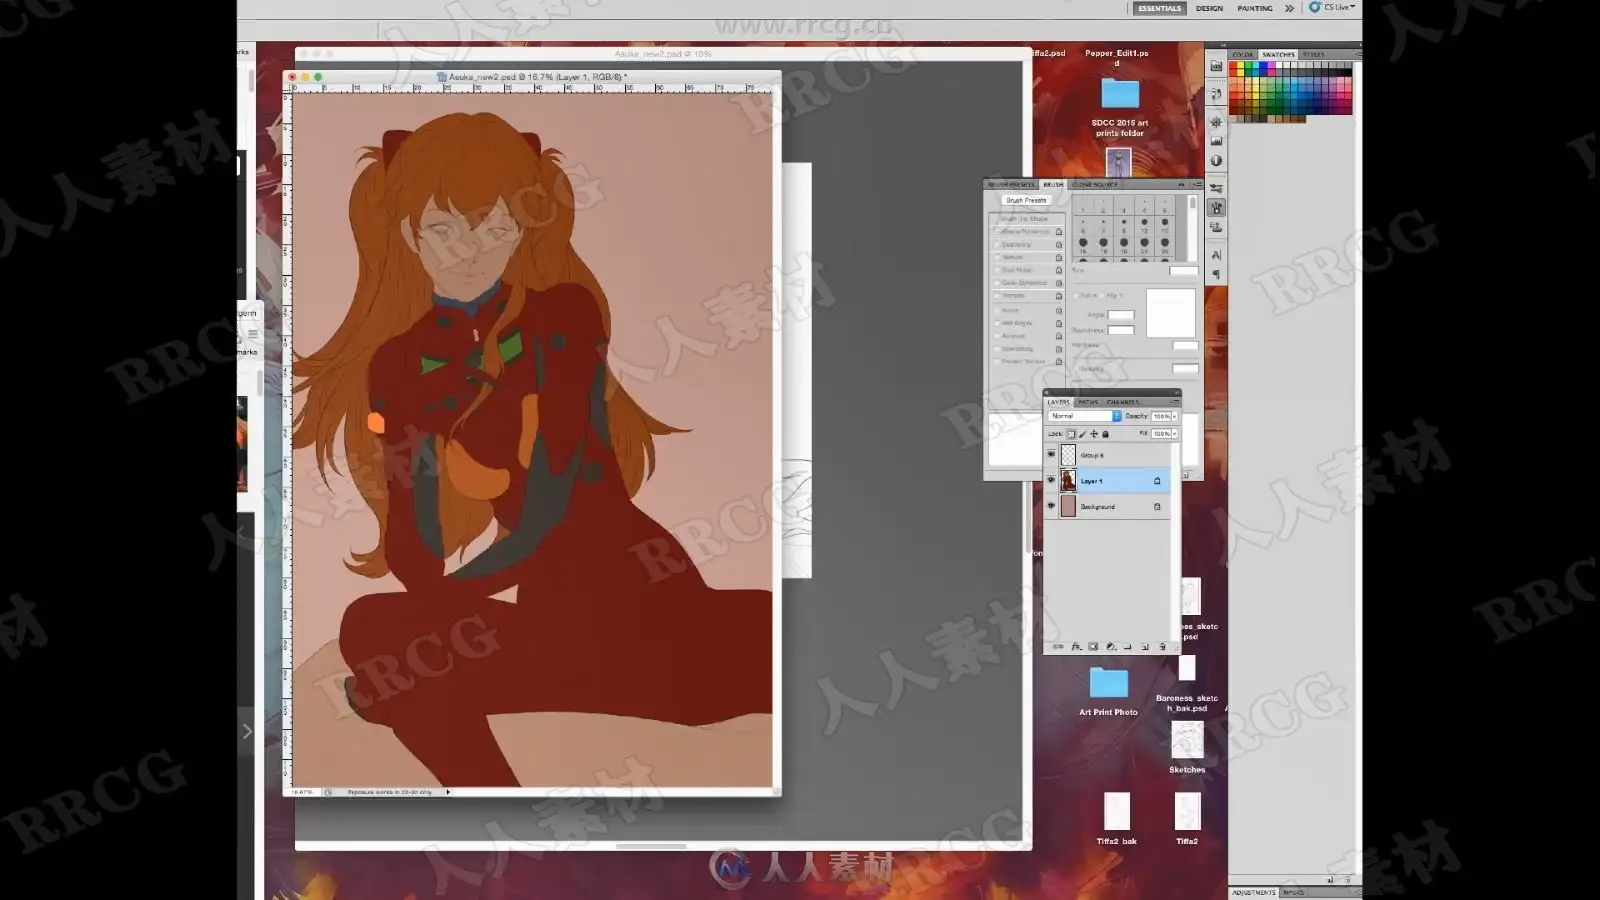Expand more workspaces with the double chevron

click(x=1289, y=8)
